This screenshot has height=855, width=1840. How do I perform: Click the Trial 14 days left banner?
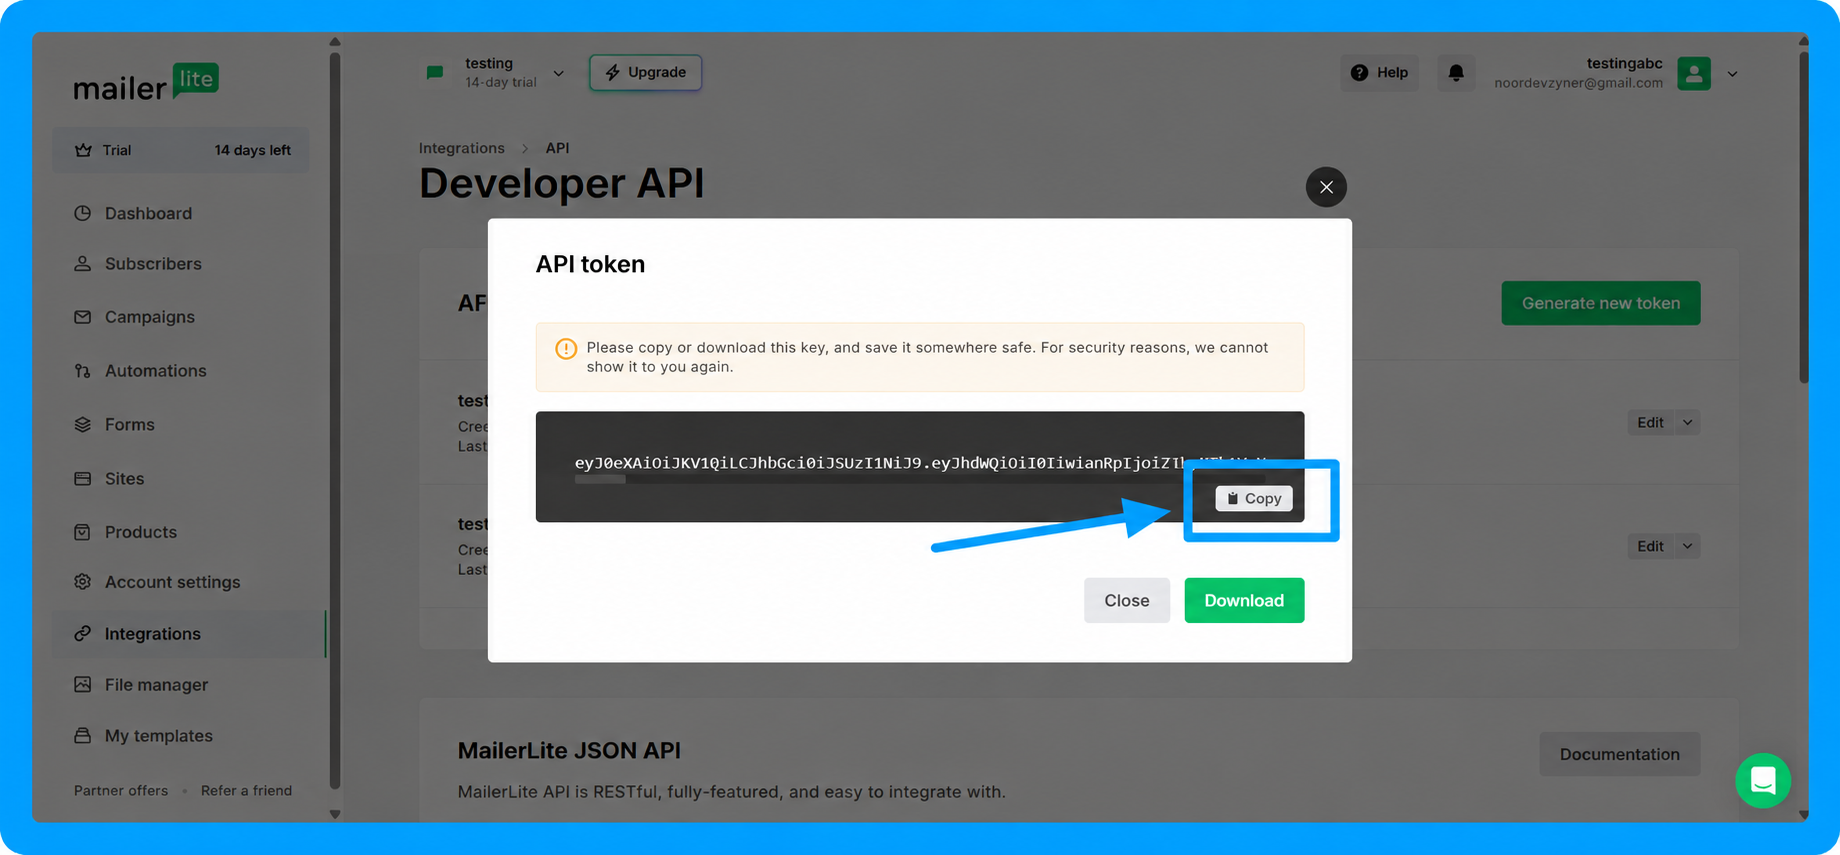click(x=181, y=150)
